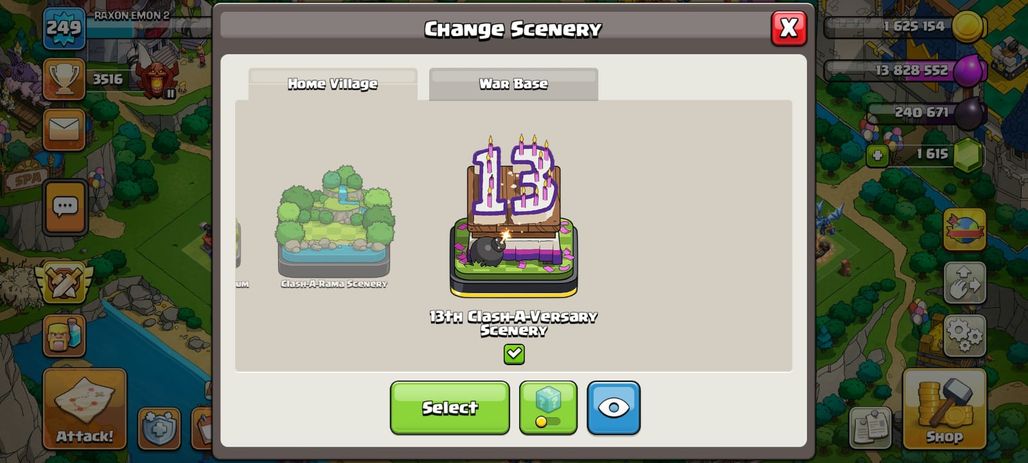The height and width of the screenshot is (463, 1028).
Task: Open the mail inbox icon
Action: (64, 129)
